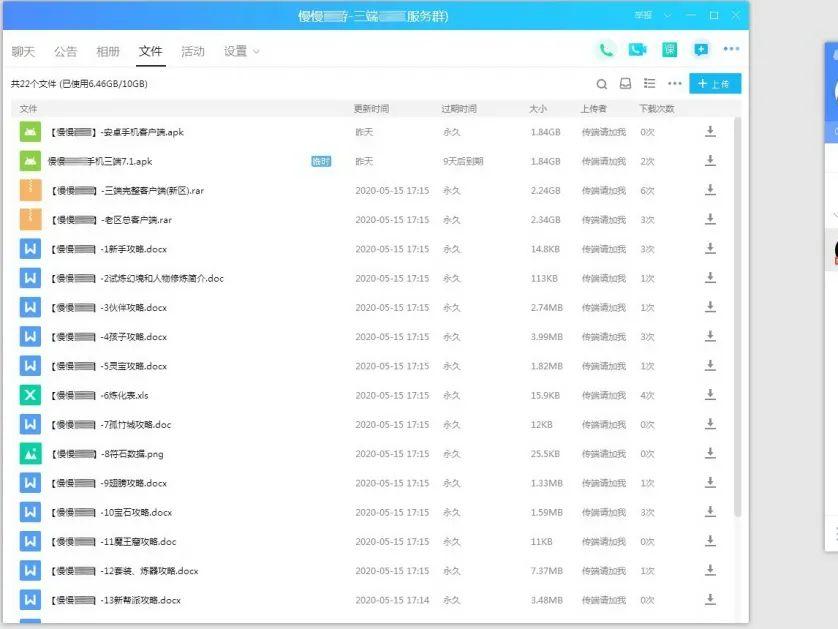Click the file list vertical scrollbar
838x629 pixels.
(738, 300)
